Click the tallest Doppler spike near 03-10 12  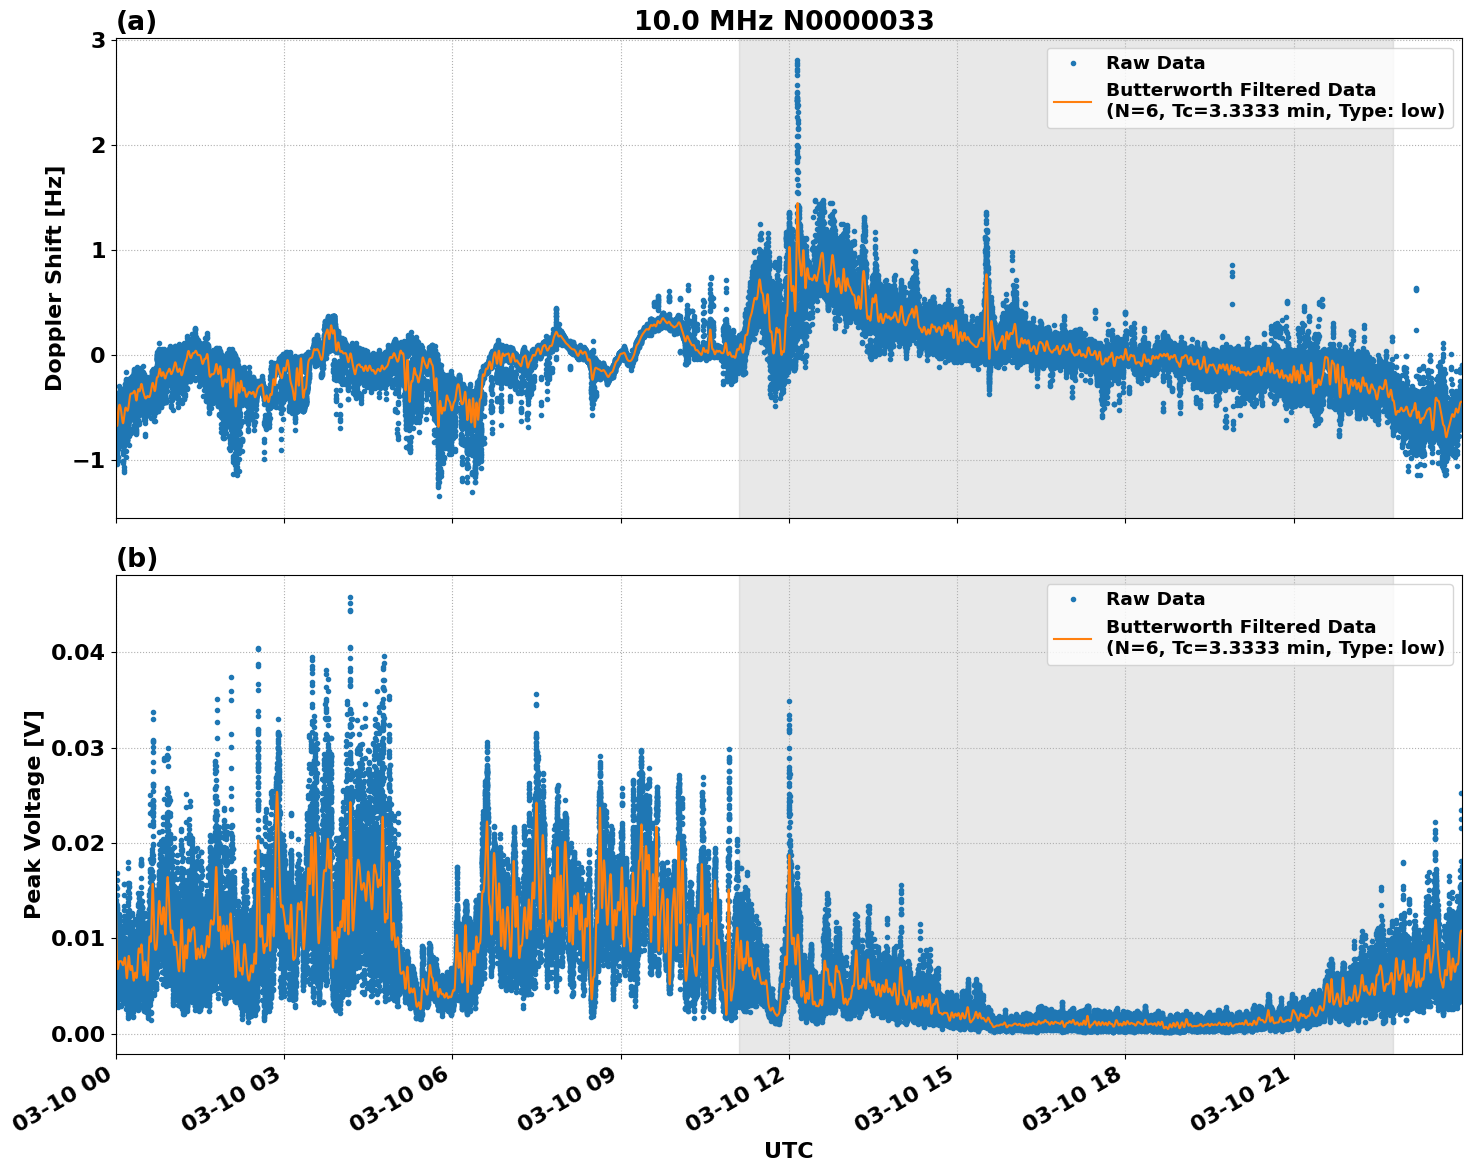[797, 62]
